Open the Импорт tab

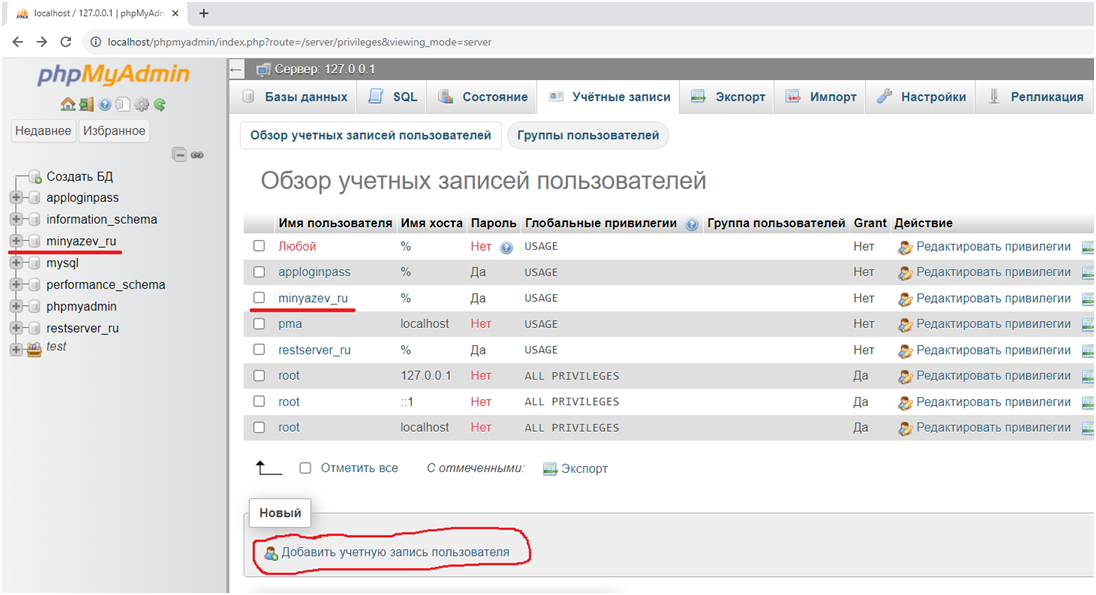click(821, 97)
